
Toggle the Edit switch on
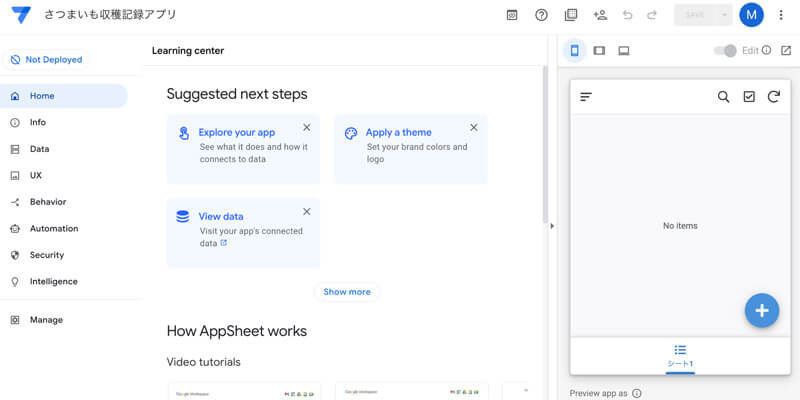pyautogui.click(x=725, y=50)
